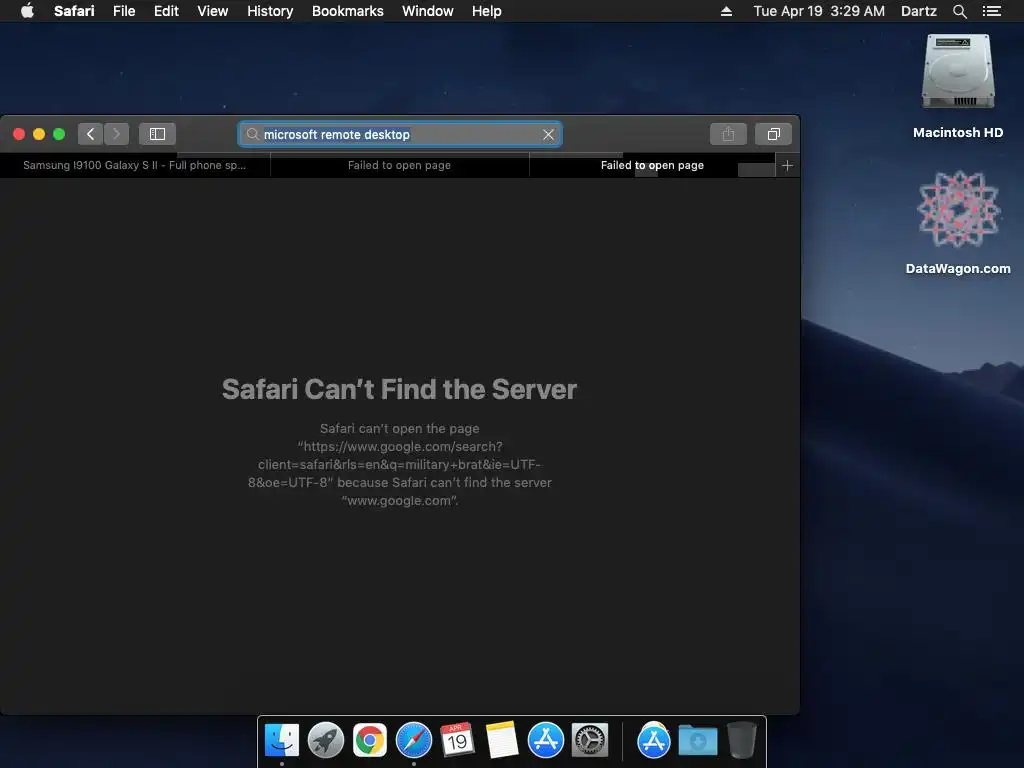Screen dimensions: 1024x768
Task: Switch to Samsung I9100 Galaxy S II tab
Action: click(x=135, y=165)
